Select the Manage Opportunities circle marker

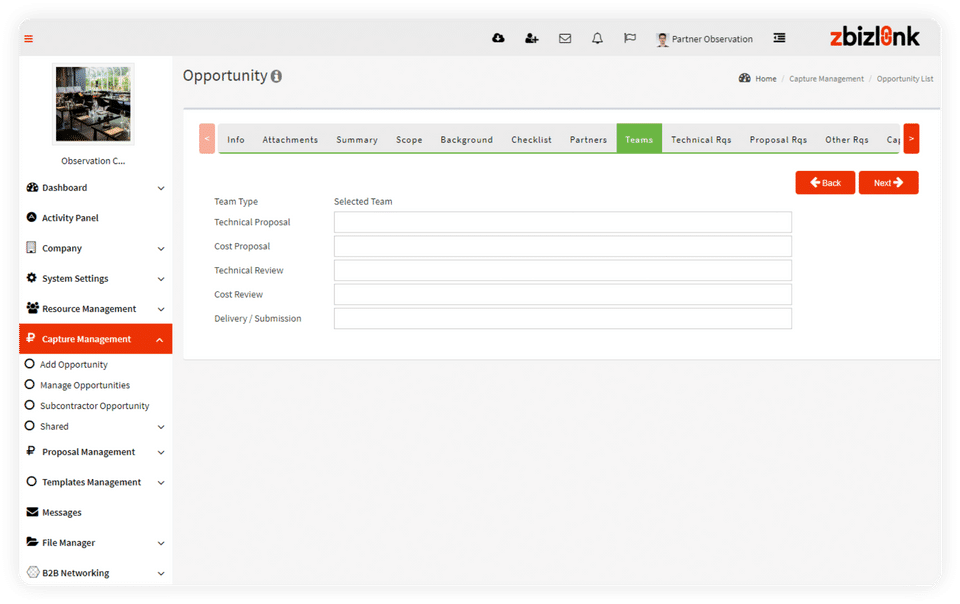click(x=29, y=384)
